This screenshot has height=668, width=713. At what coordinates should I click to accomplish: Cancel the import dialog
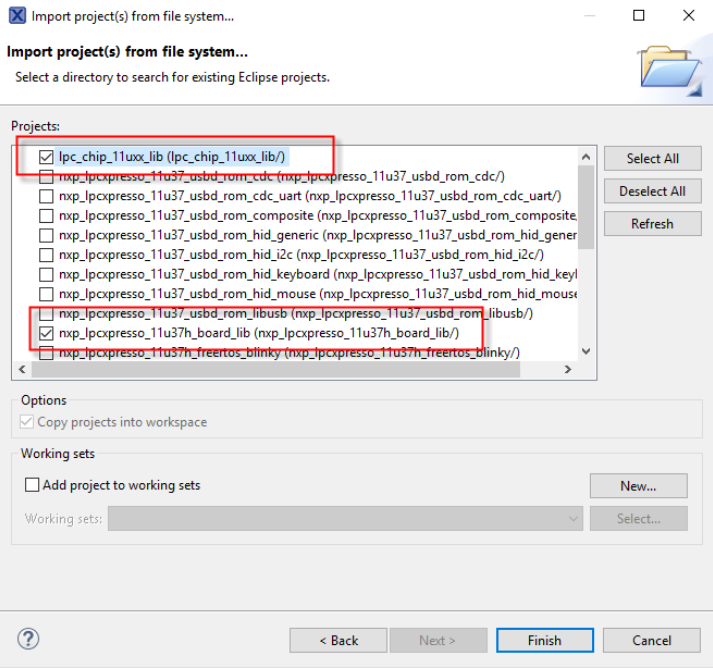[652, 640]
